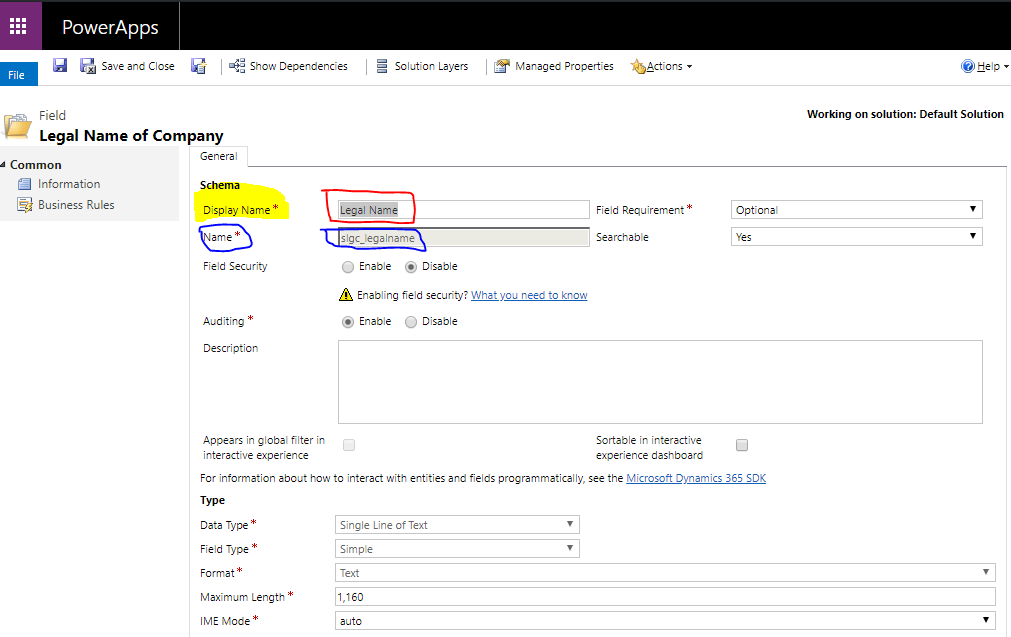The width and height of the screenshot is (1011, 637).
Task: Toggle 'Sortable in interactive experience dashboard' checkbox
Action: [x=742, y=445]
